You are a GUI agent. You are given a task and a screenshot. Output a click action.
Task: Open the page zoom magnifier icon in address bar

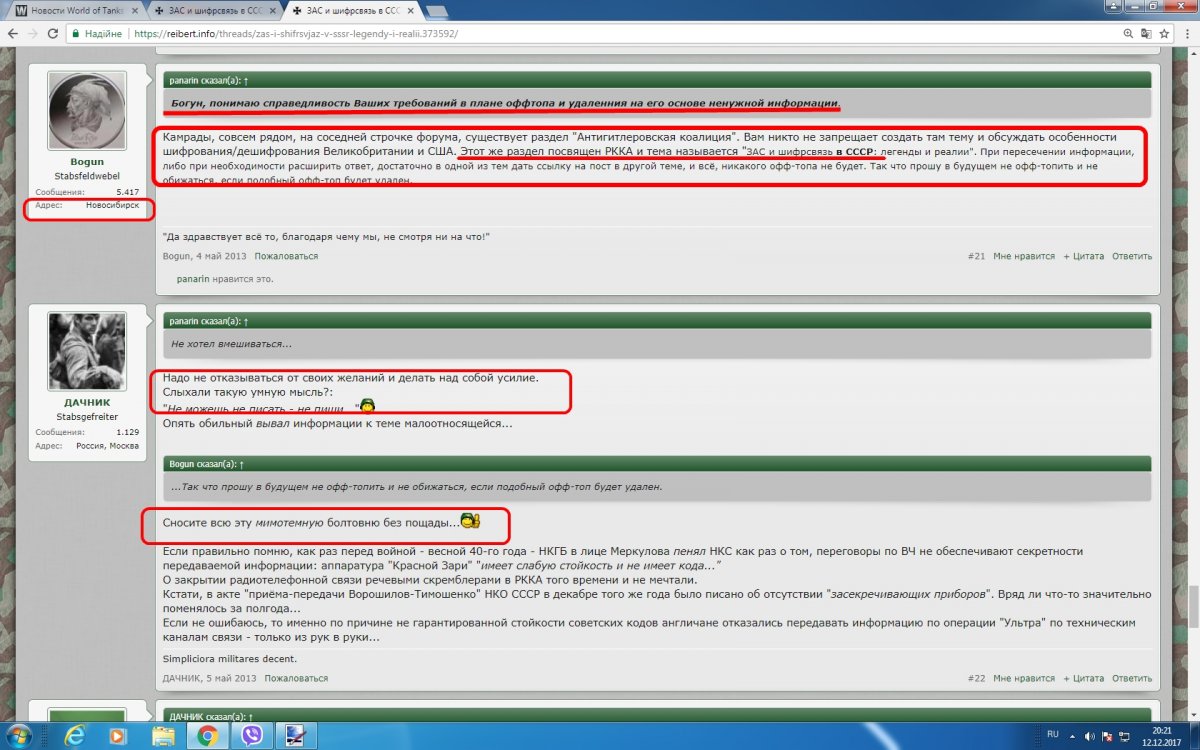(x=1129, y=33)
